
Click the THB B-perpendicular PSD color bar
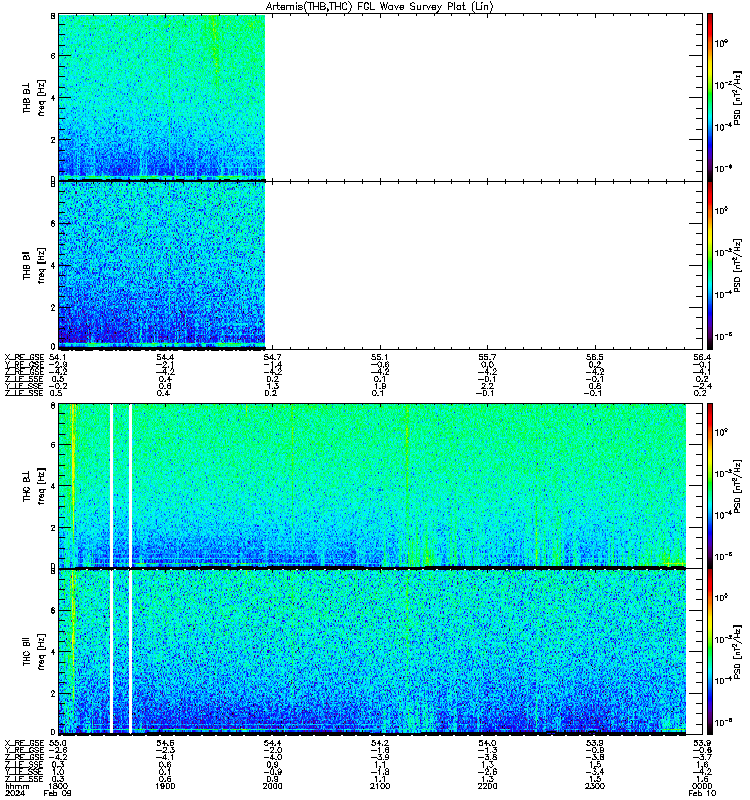[710, 96]
